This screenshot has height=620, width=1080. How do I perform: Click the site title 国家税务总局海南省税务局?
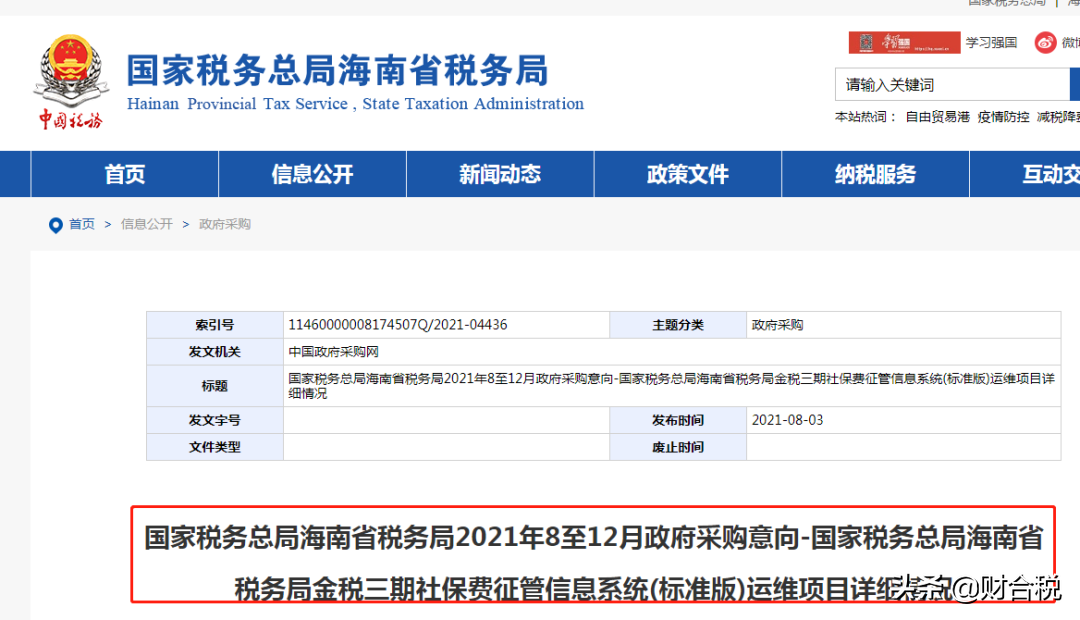(338, 70)
